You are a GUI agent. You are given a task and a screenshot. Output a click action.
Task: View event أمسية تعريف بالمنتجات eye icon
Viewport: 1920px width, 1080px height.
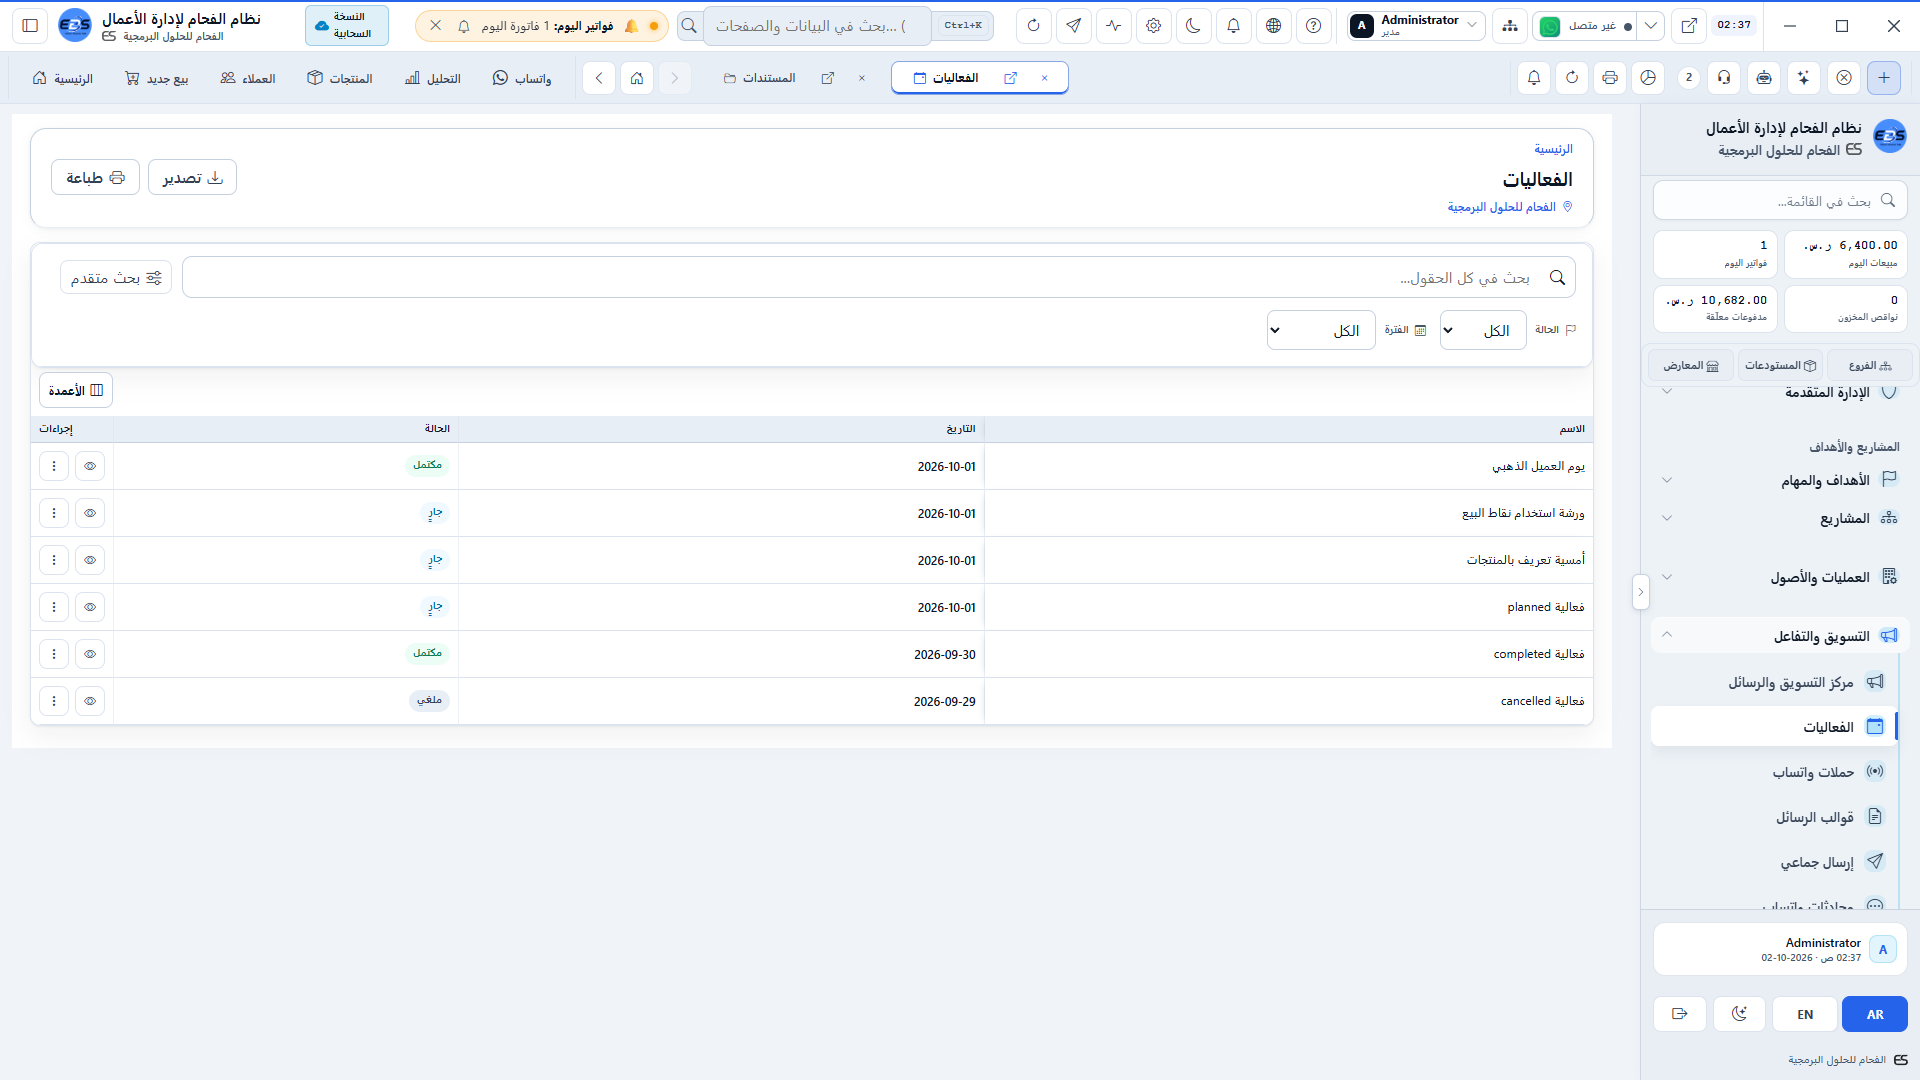coord(90,560)
